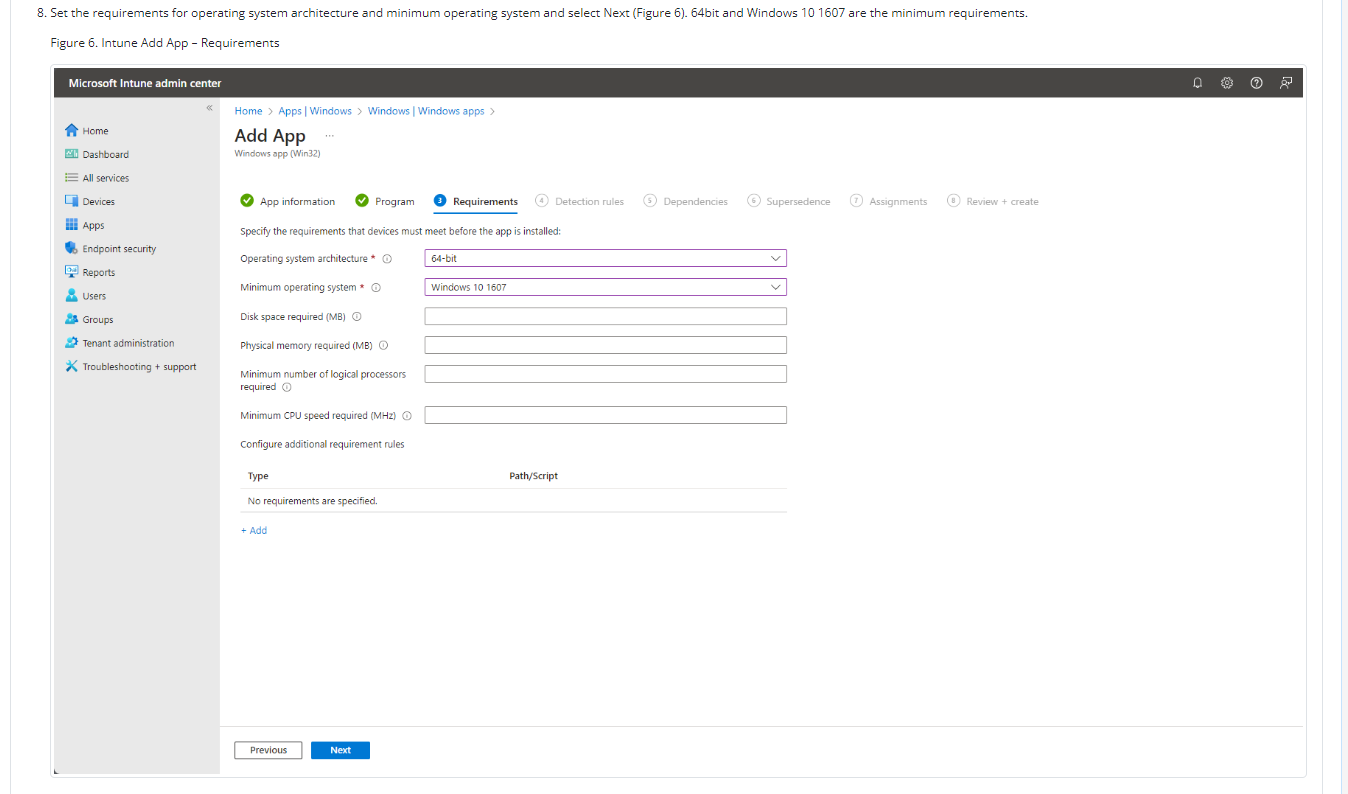Click the 'Windows app (Win32)' subtitle
Viewport: 1348px width, 794px height.
coord(277,153)
